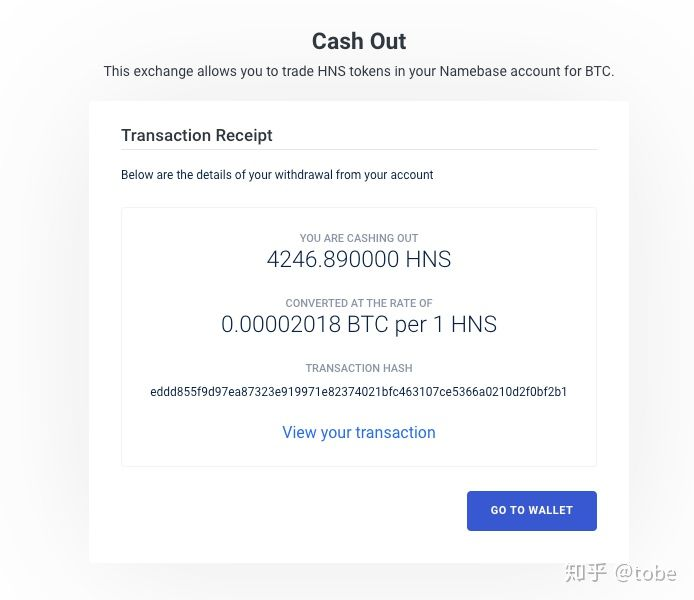Click the CONVERTED AT THE RATE OF label
Image resolution: width=694 pixels, height=600 pixels.
point(358,303)
